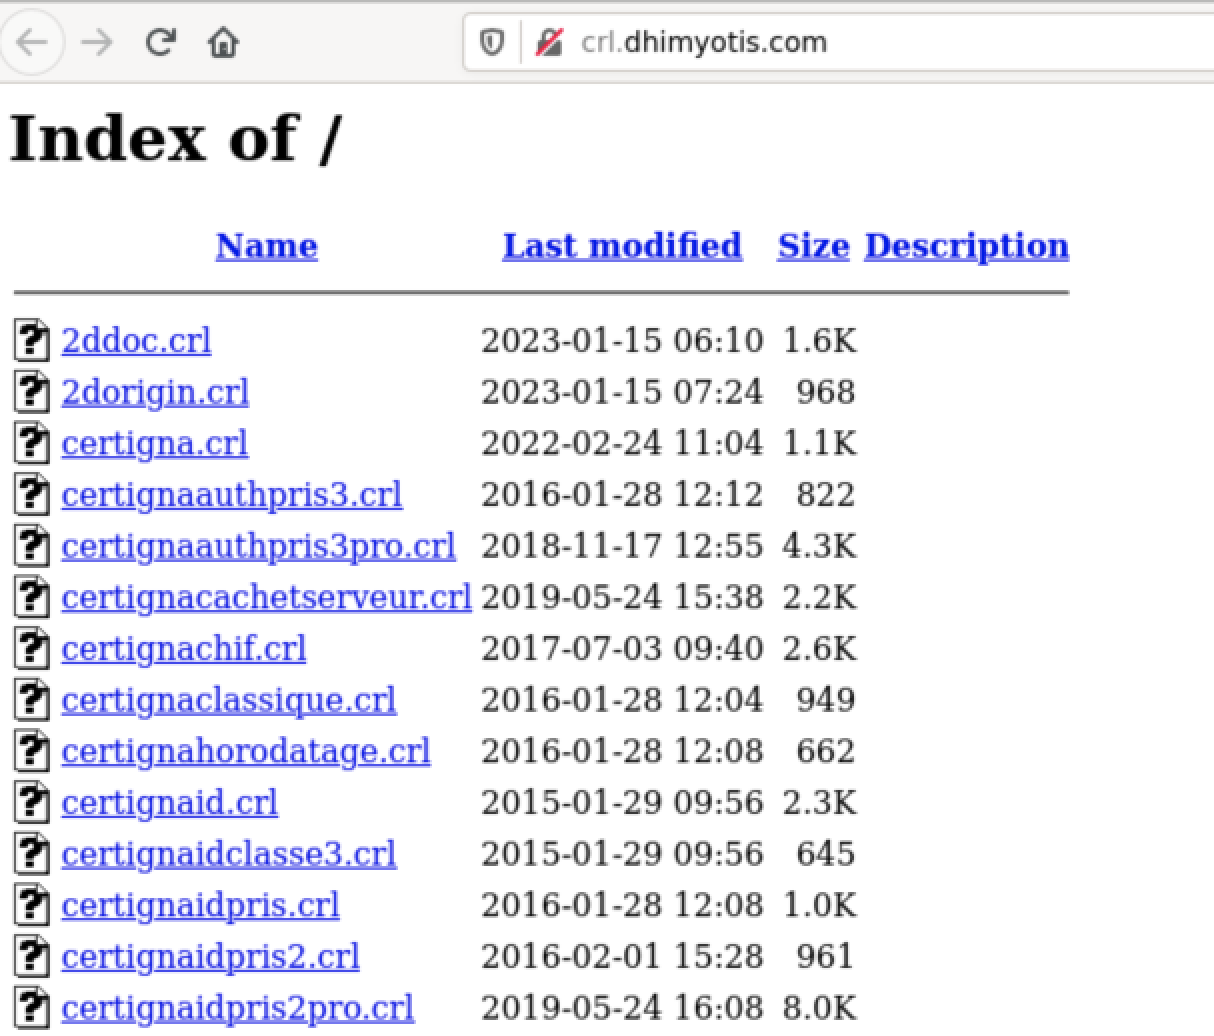
Task: Open tracking protection shield icon
Action: pyautogui.click(x=491, y=43)
